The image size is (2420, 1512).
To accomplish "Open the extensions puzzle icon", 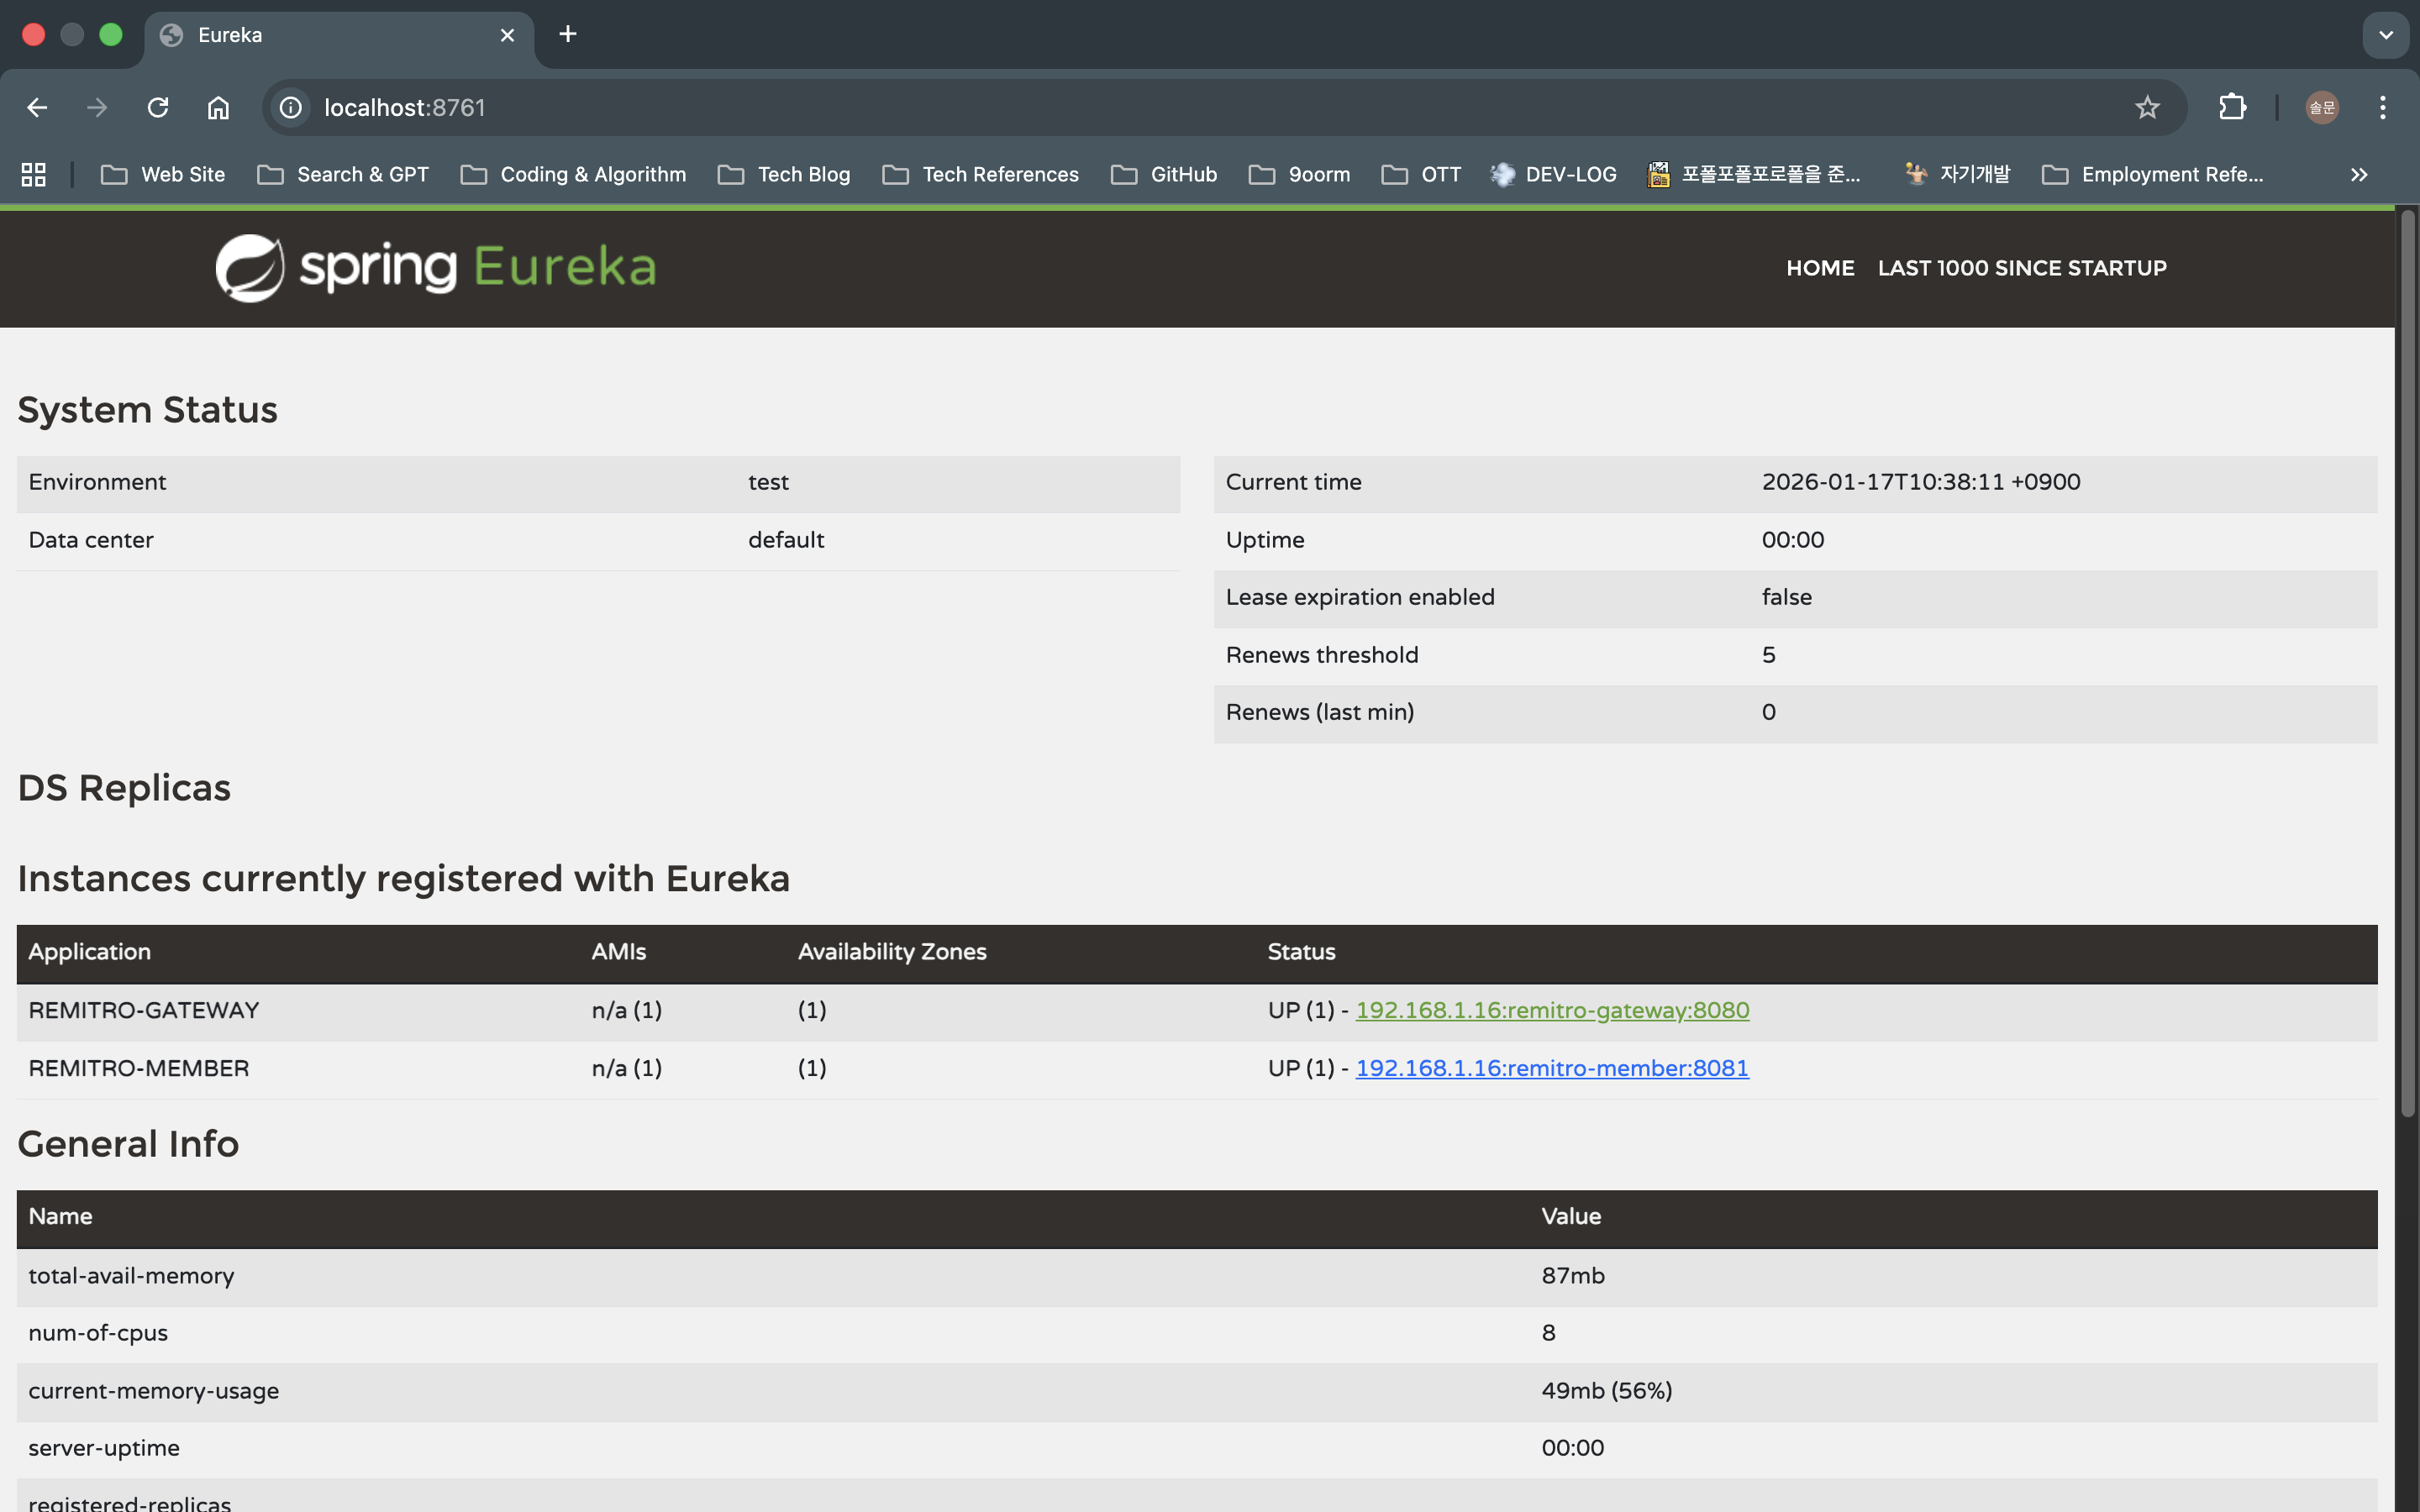I will coord(2232,107).
